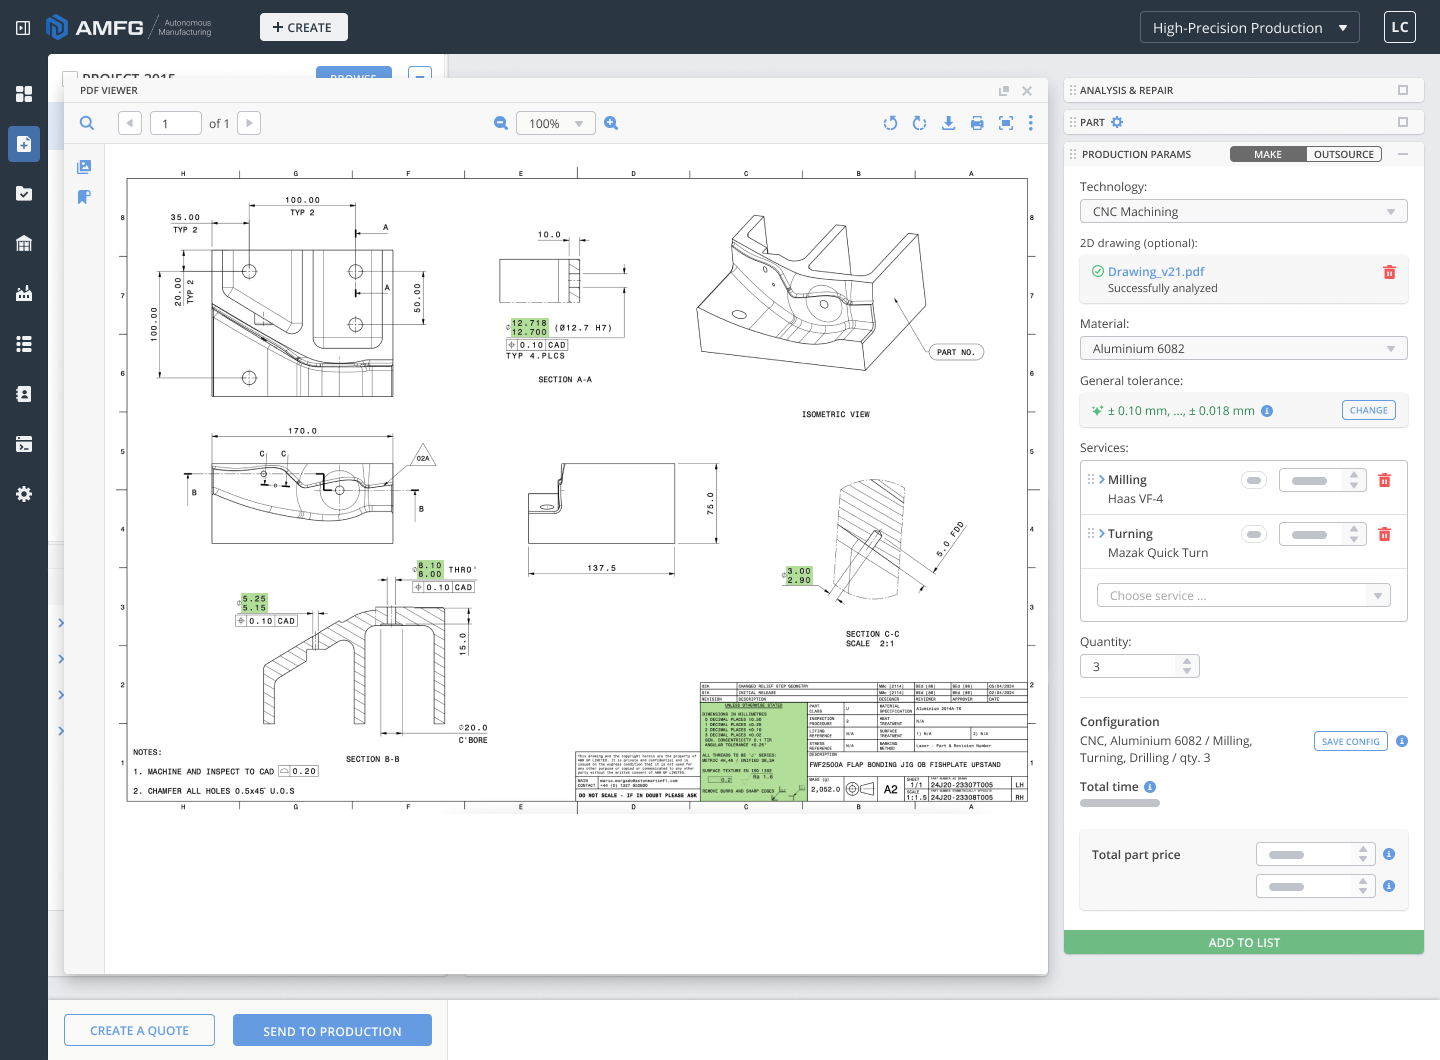This screenshot has width=1440, height=1060.
Task: Open the Material dropdown showing Aluminium 6082
Action: (x=1244, y=348)
